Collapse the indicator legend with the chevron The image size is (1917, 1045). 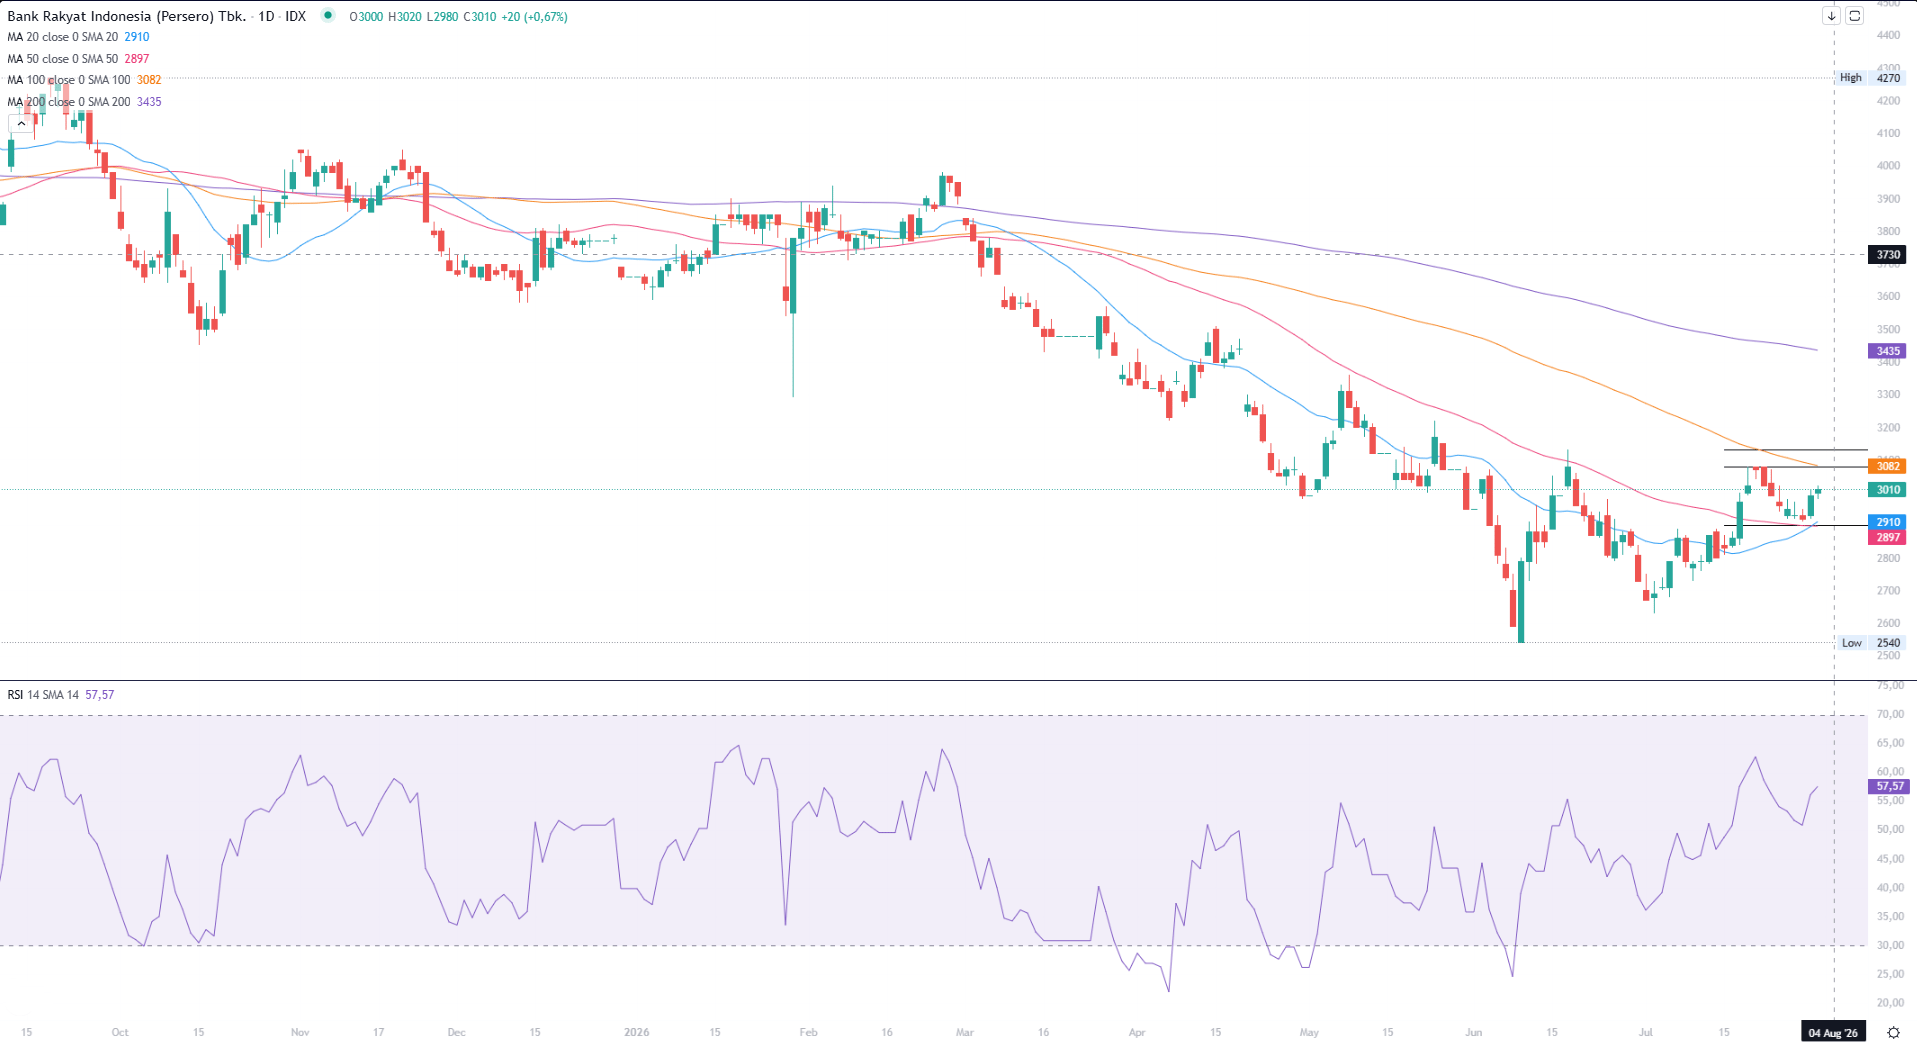[x=21, y=123]
